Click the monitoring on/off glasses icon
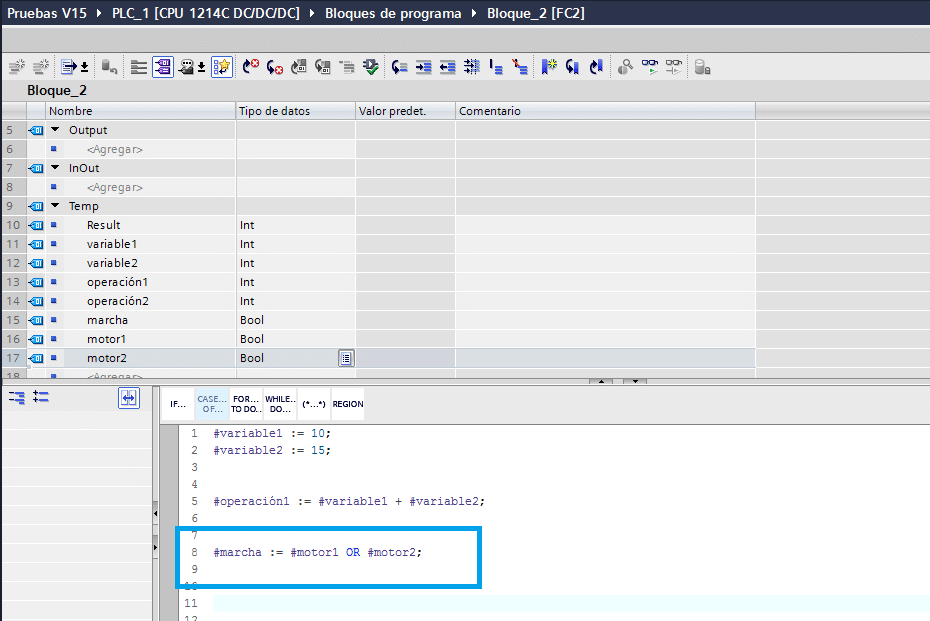 point(651,67)
